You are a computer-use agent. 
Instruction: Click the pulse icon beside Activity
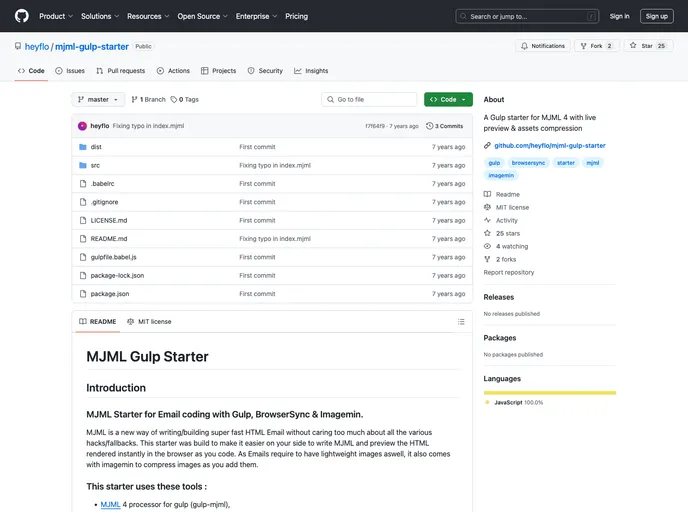pos(487,220)
